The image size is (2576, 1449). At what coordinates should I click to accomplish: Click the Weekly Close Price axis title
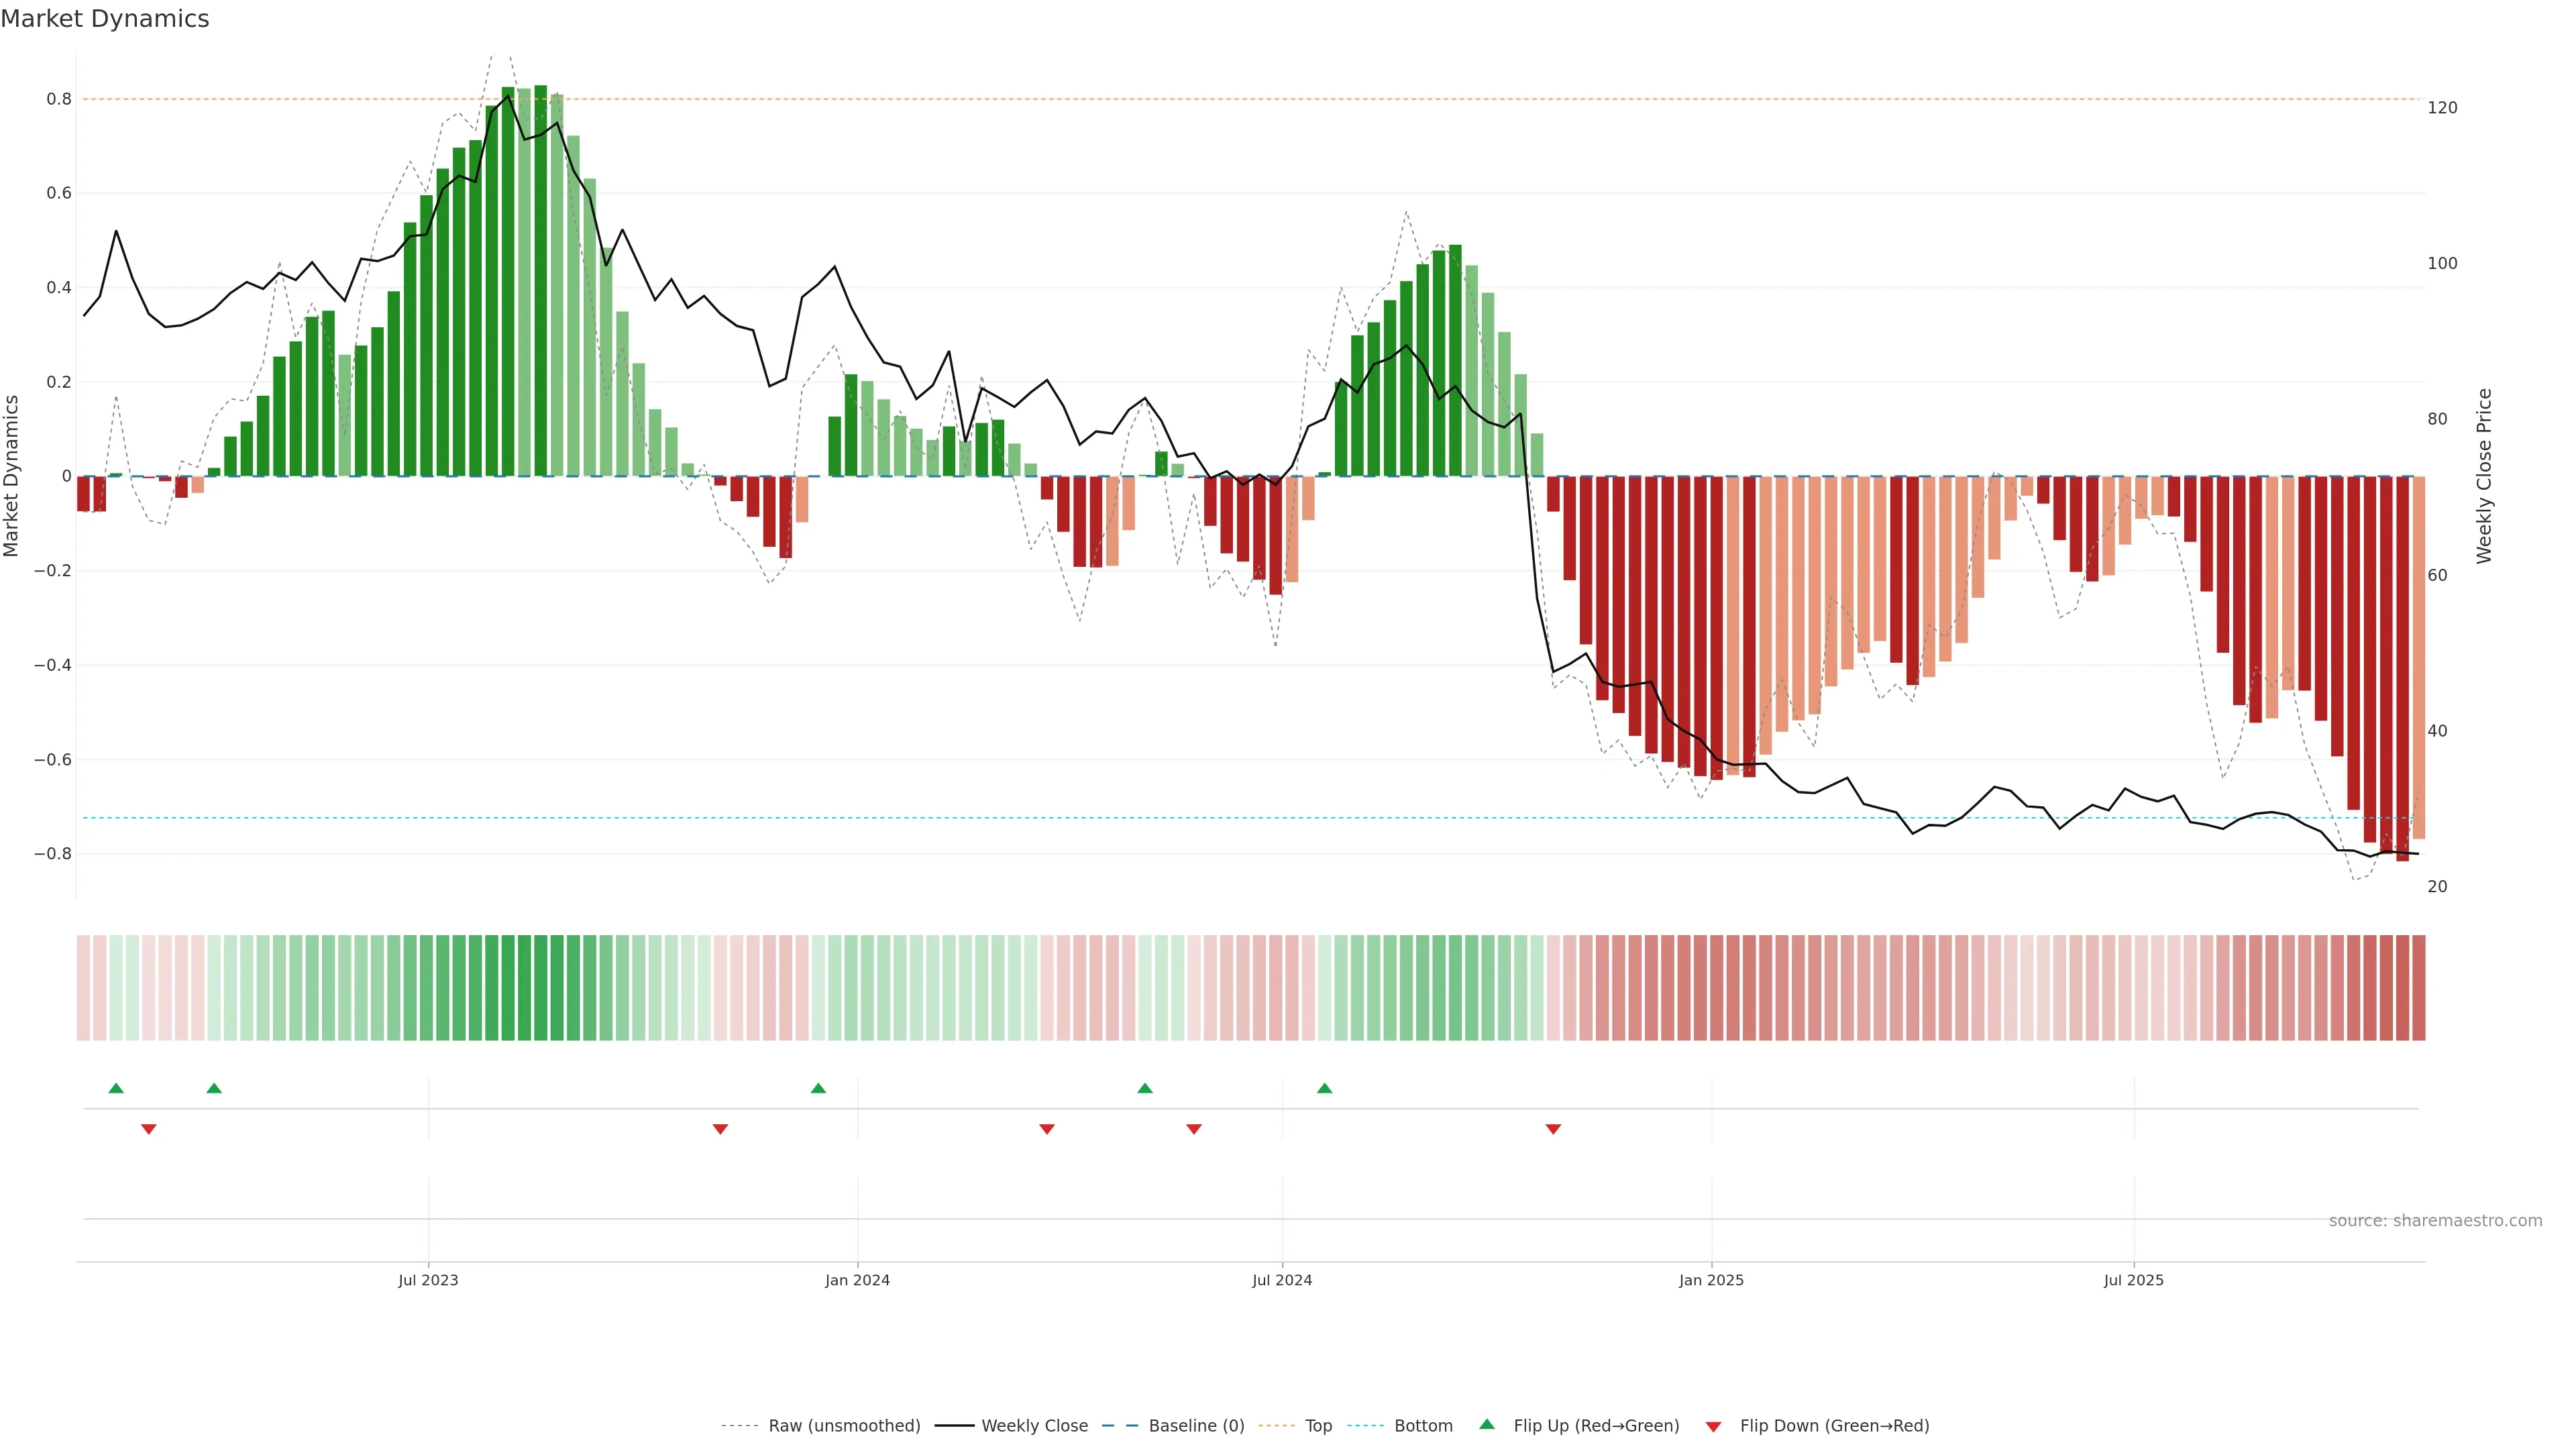point(2484,476)
